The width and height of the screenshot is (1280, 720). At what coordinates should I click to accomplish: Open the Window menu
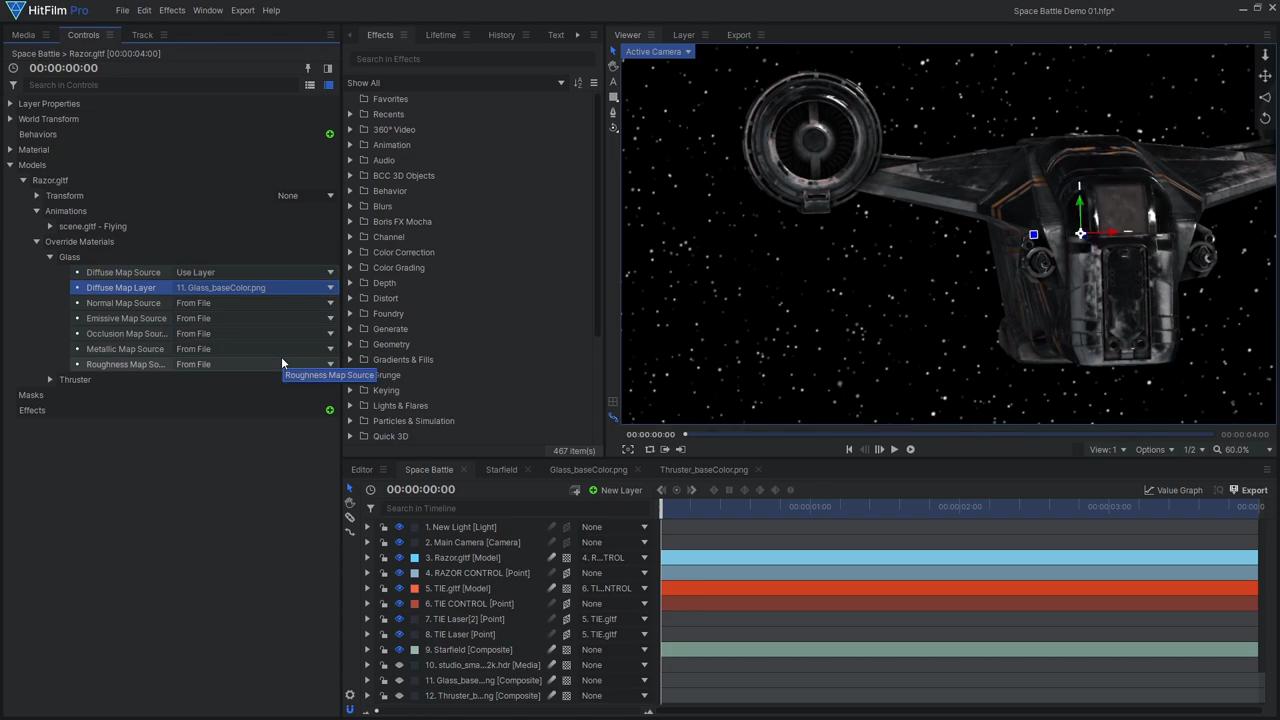(x=208, y=10)
